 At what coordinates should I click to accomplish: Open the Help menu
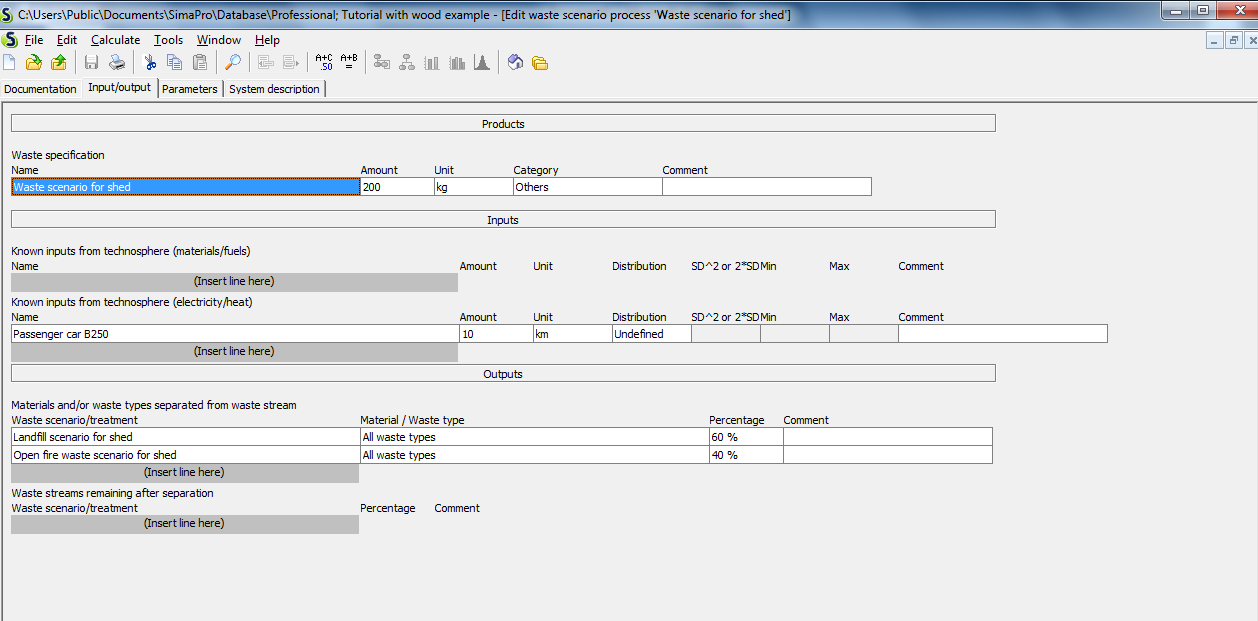(267, 40)
